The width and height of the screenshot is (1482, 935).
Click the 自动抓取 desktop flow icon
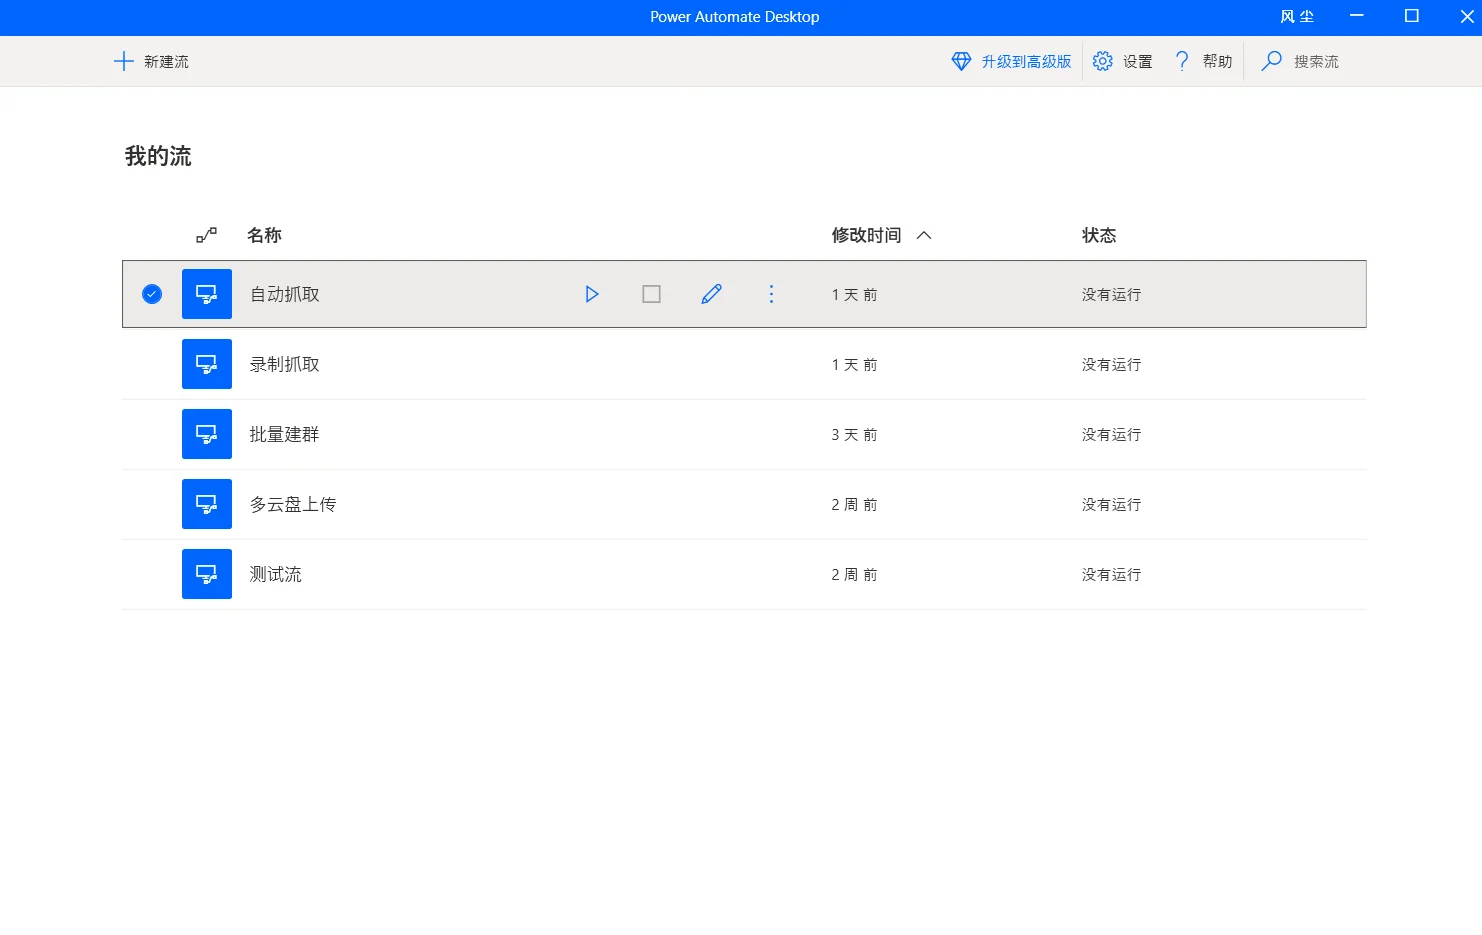(x=207, y=294)
